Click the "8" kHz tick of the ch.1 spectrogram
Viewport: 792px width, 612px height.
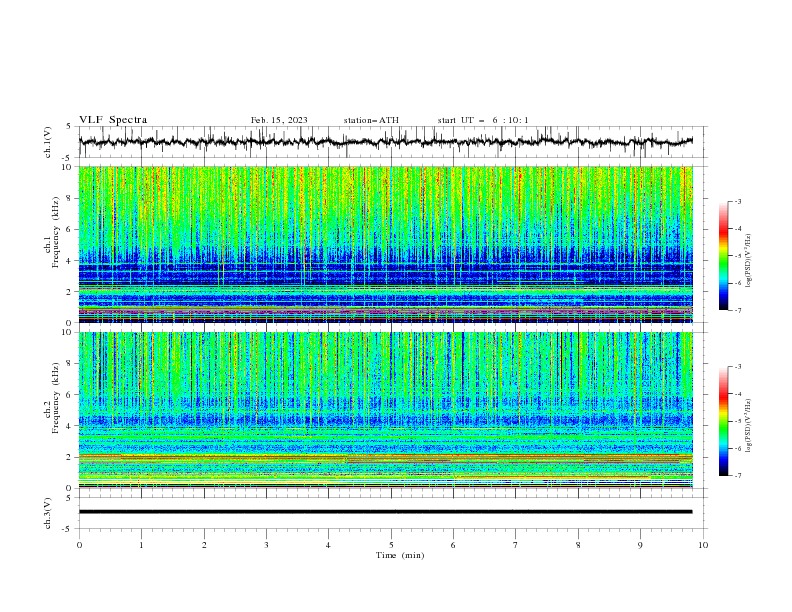(x=70, y=198)
